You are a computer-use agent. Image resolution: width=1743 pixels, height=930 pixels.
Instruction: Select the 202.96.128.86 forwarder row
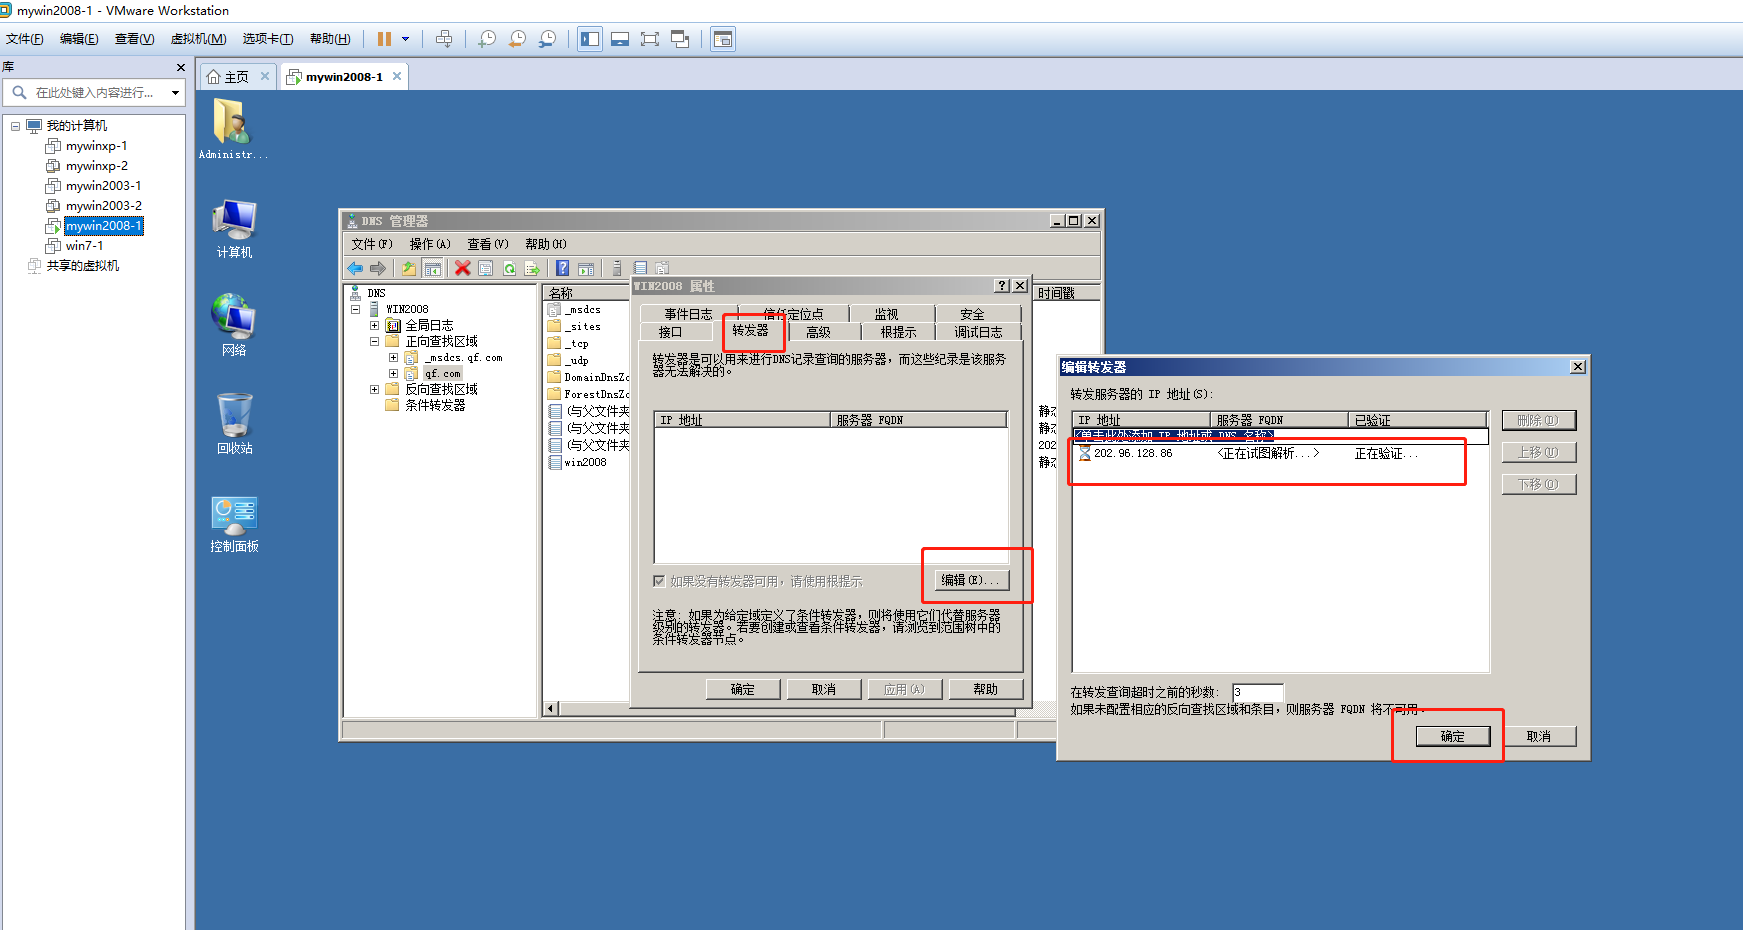point(1280,454)
